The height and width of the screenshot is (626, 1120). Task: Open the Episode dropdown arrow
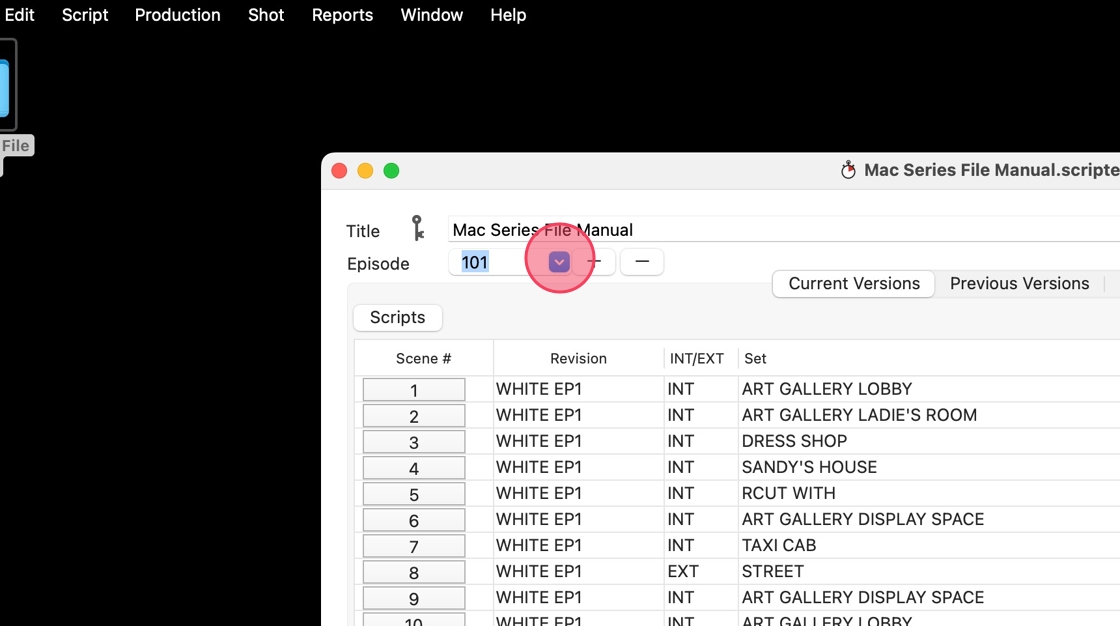(559, 262)
